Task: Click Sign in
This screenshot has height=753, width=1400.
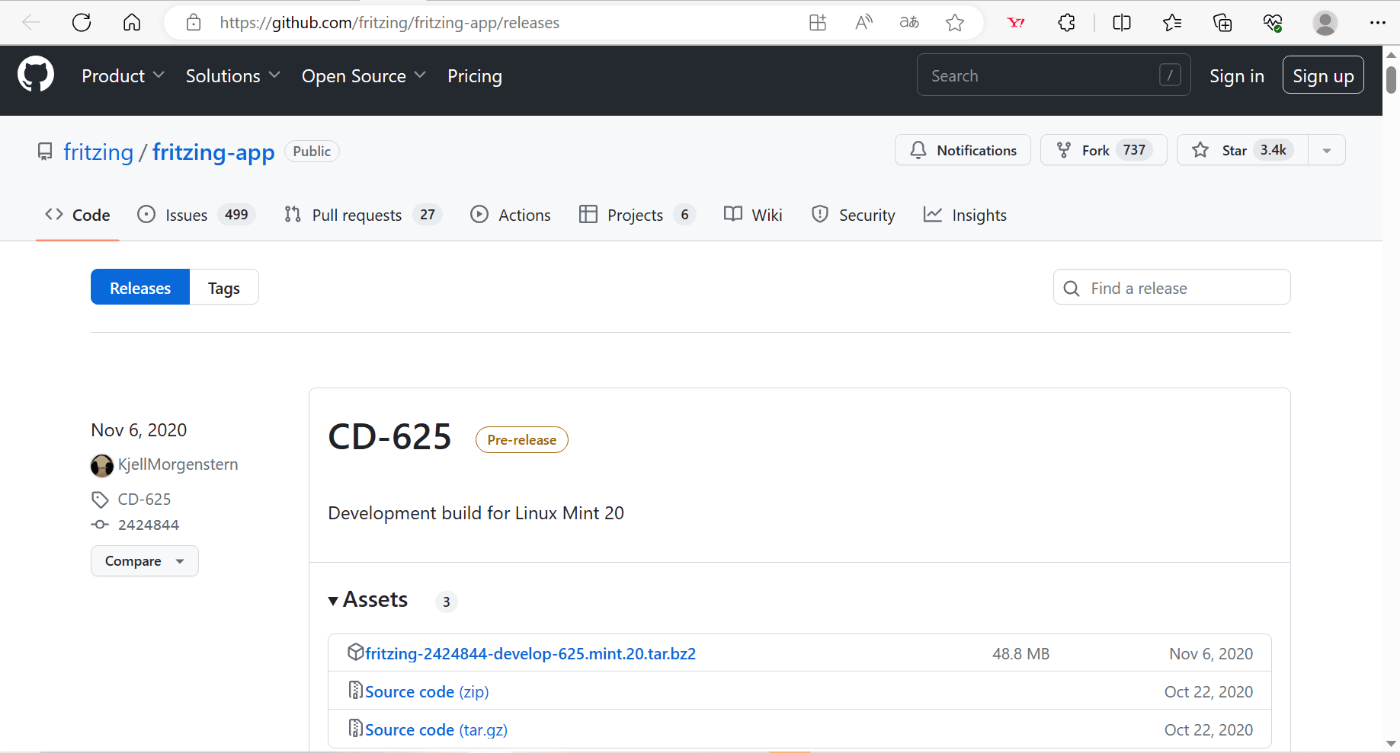Action: (x=1237, y=76)
